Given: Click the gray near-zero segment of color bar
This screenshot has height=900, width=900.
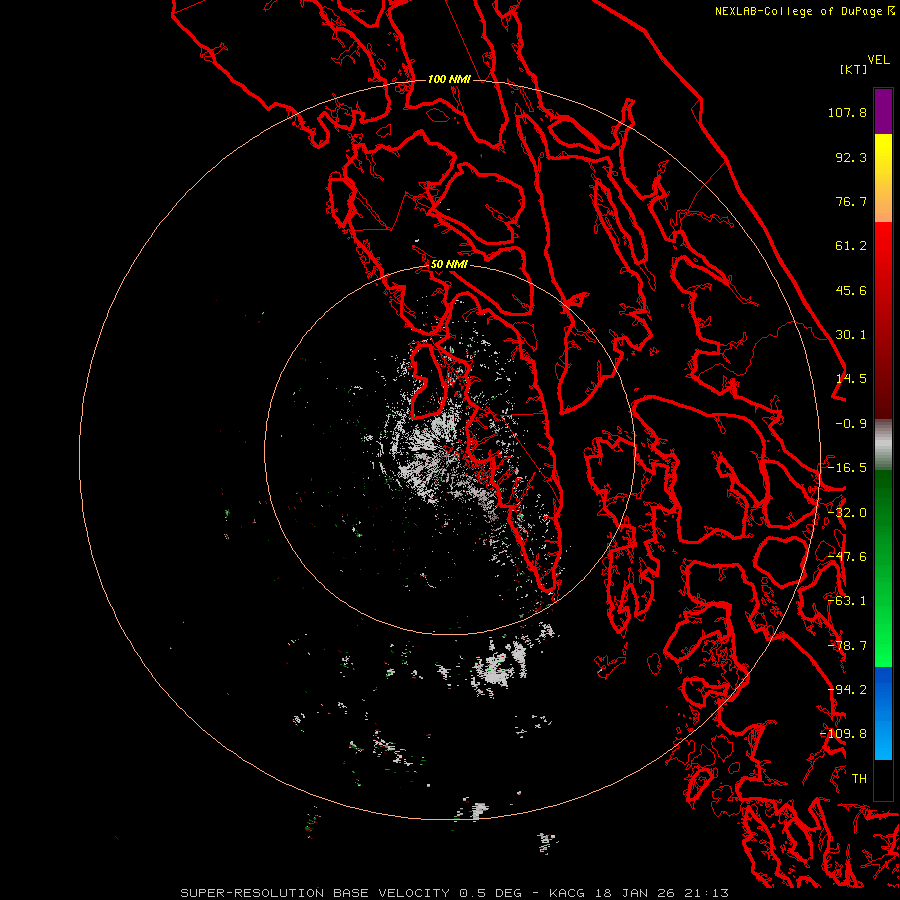Looking at the screenshot, I should 883,445.
